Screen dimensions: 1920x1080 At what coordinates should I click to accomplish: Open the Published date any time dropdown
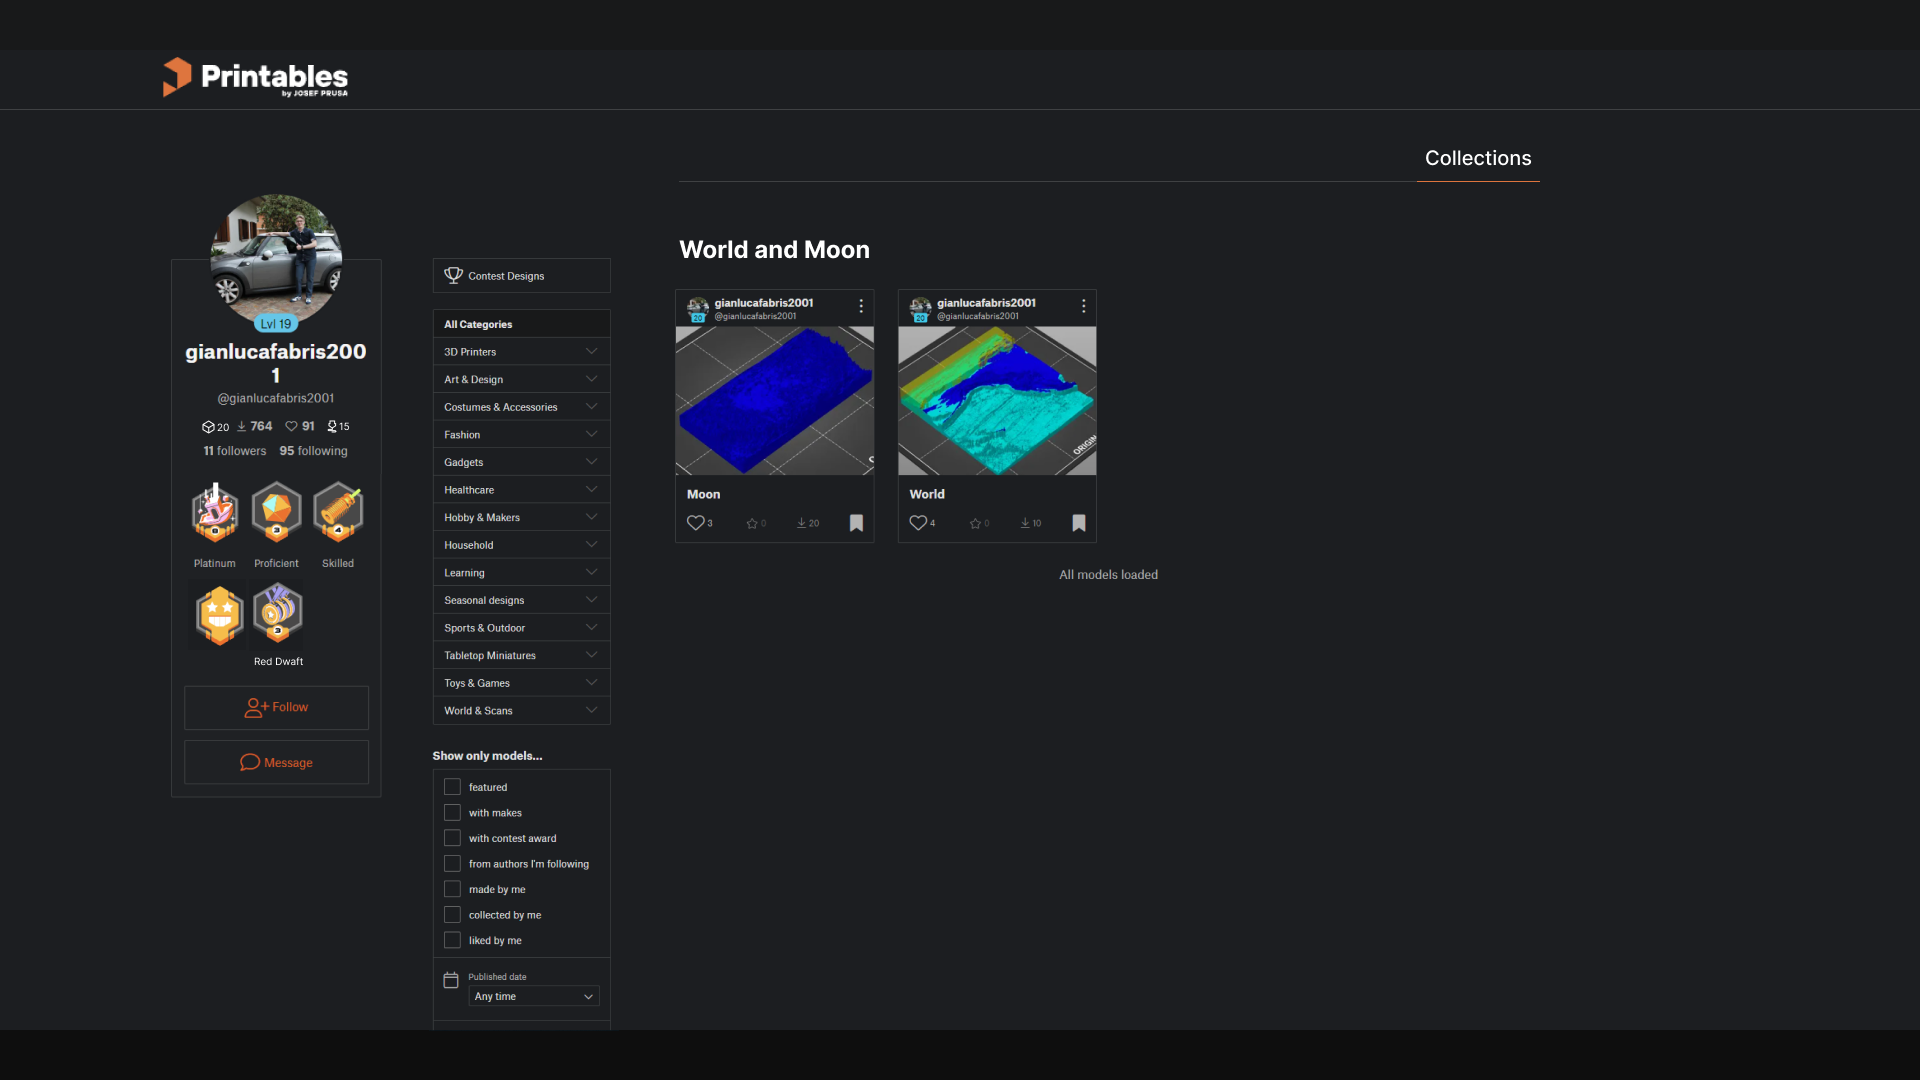pyautogui.click(x=534, y=996)
